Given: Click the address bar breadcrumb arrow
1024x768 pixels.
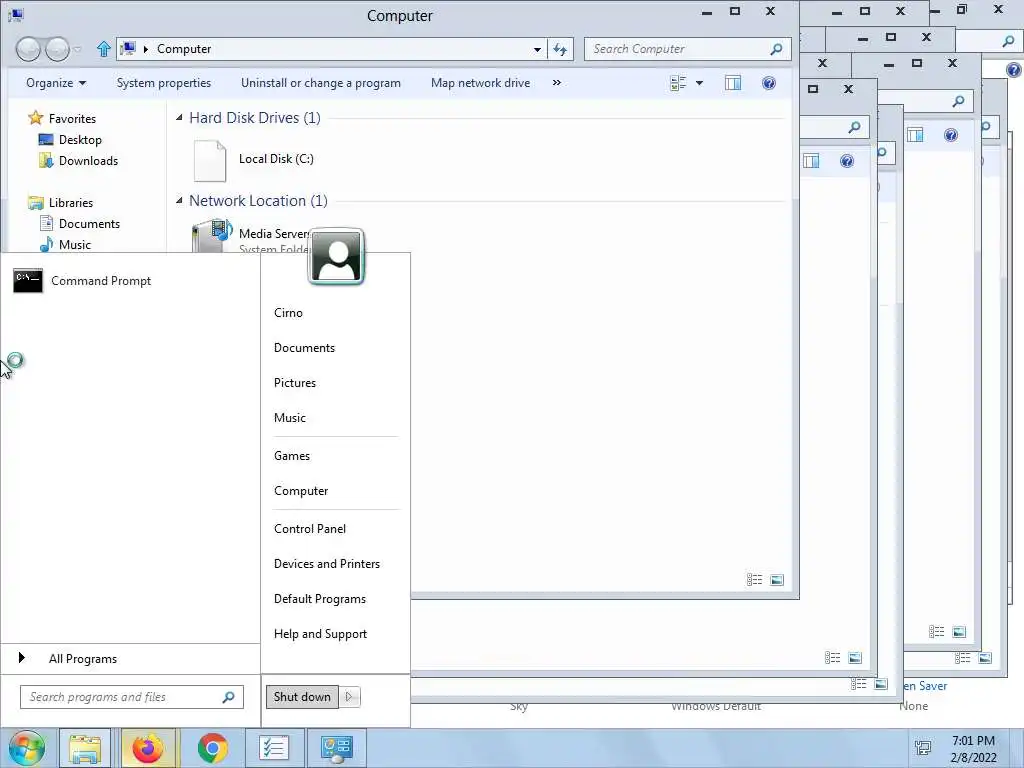Looking at the screenshot, I should click(146, 49).
